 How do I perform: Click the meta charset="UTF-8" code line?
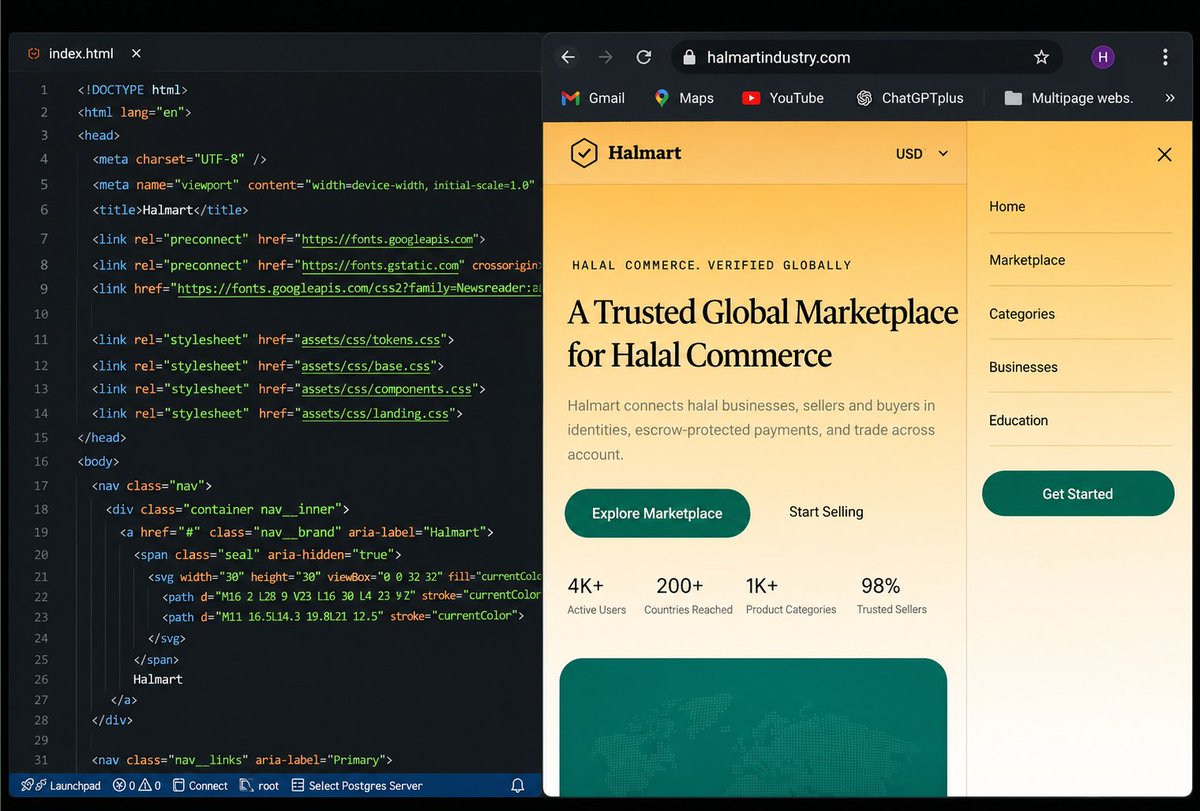point(180,159)
